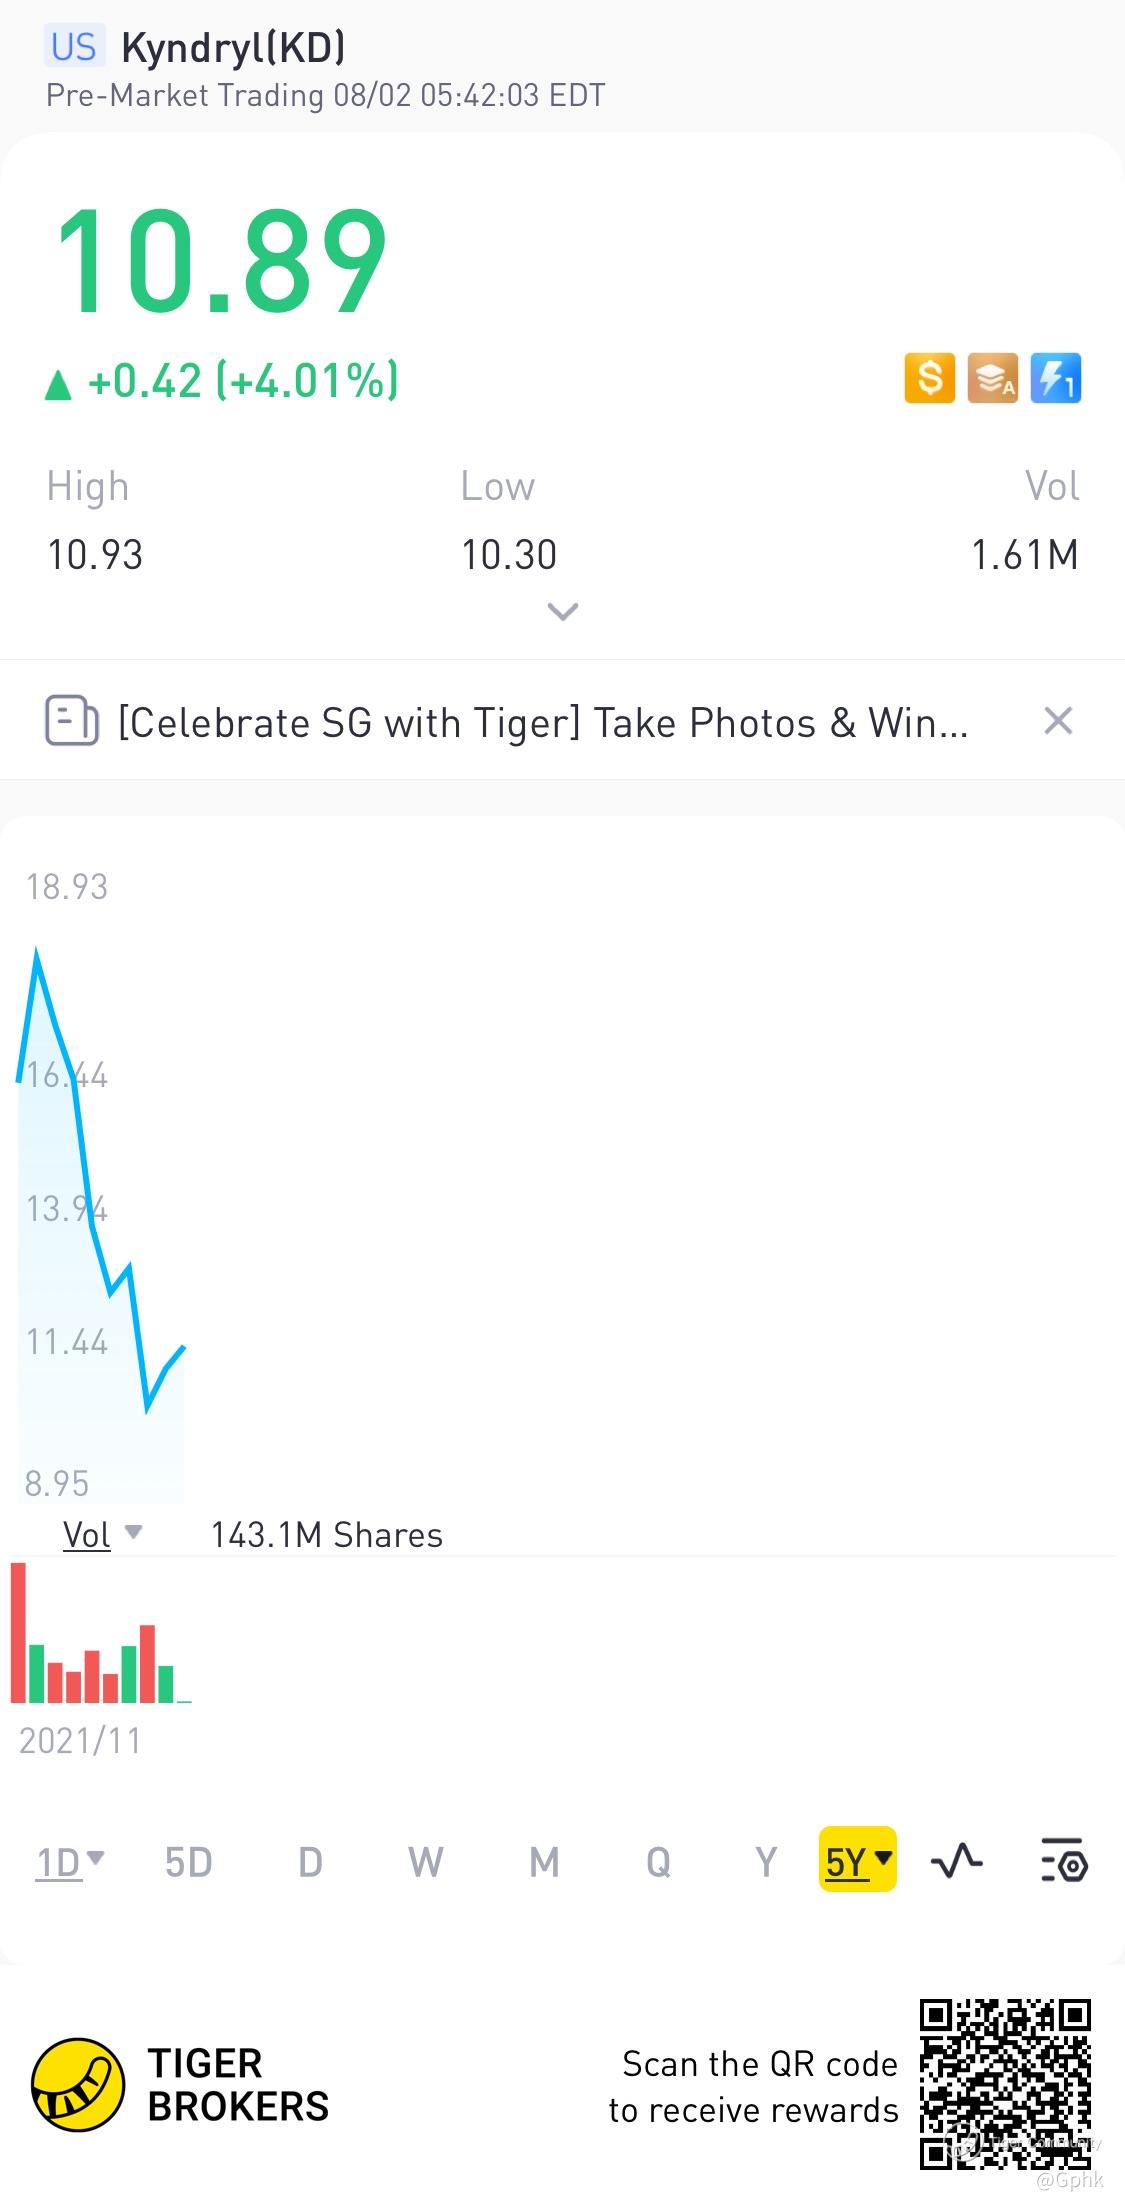The image size is (1125, 2205).
Task: Tap the tallest red volume bar
Action: coord(18,1632)
